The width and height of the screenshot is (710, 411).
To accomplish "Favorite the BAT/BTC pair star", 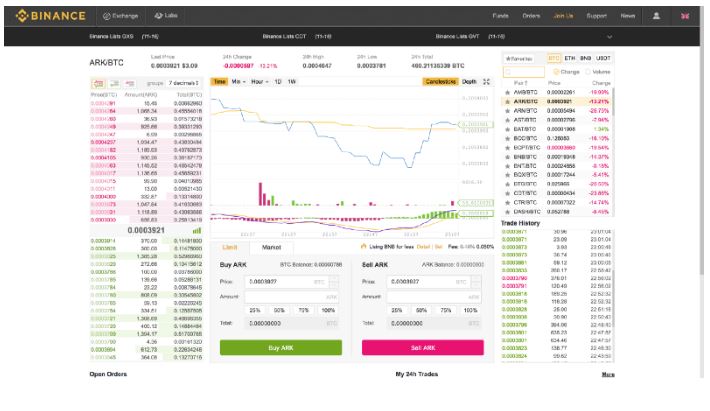I will point(507,129).
